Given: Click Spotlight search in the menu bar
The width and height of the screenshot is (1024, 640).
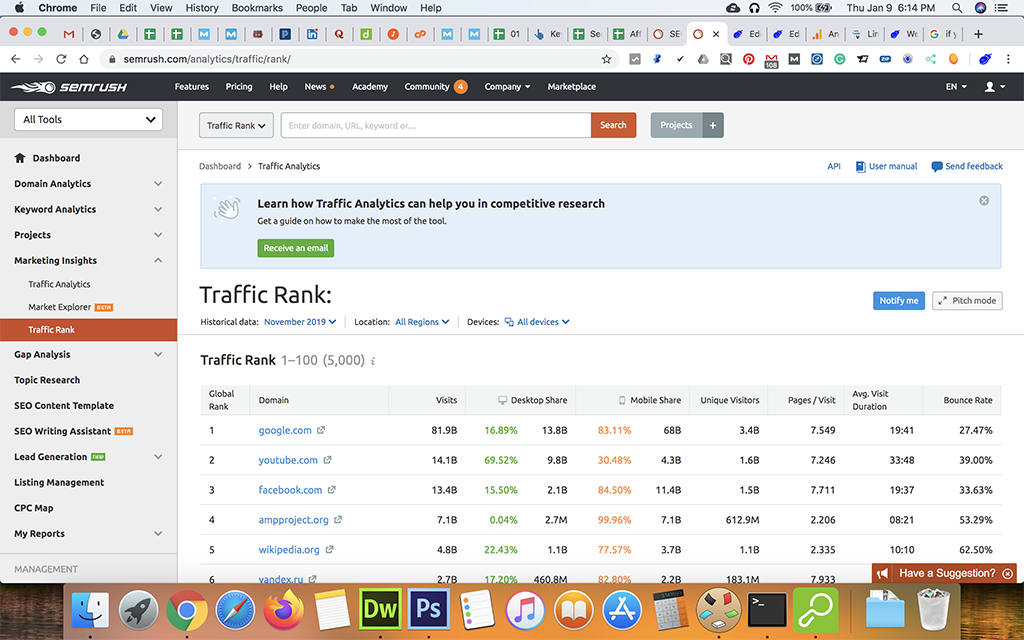Looking at the screenshot, I should tap(957, 8).
